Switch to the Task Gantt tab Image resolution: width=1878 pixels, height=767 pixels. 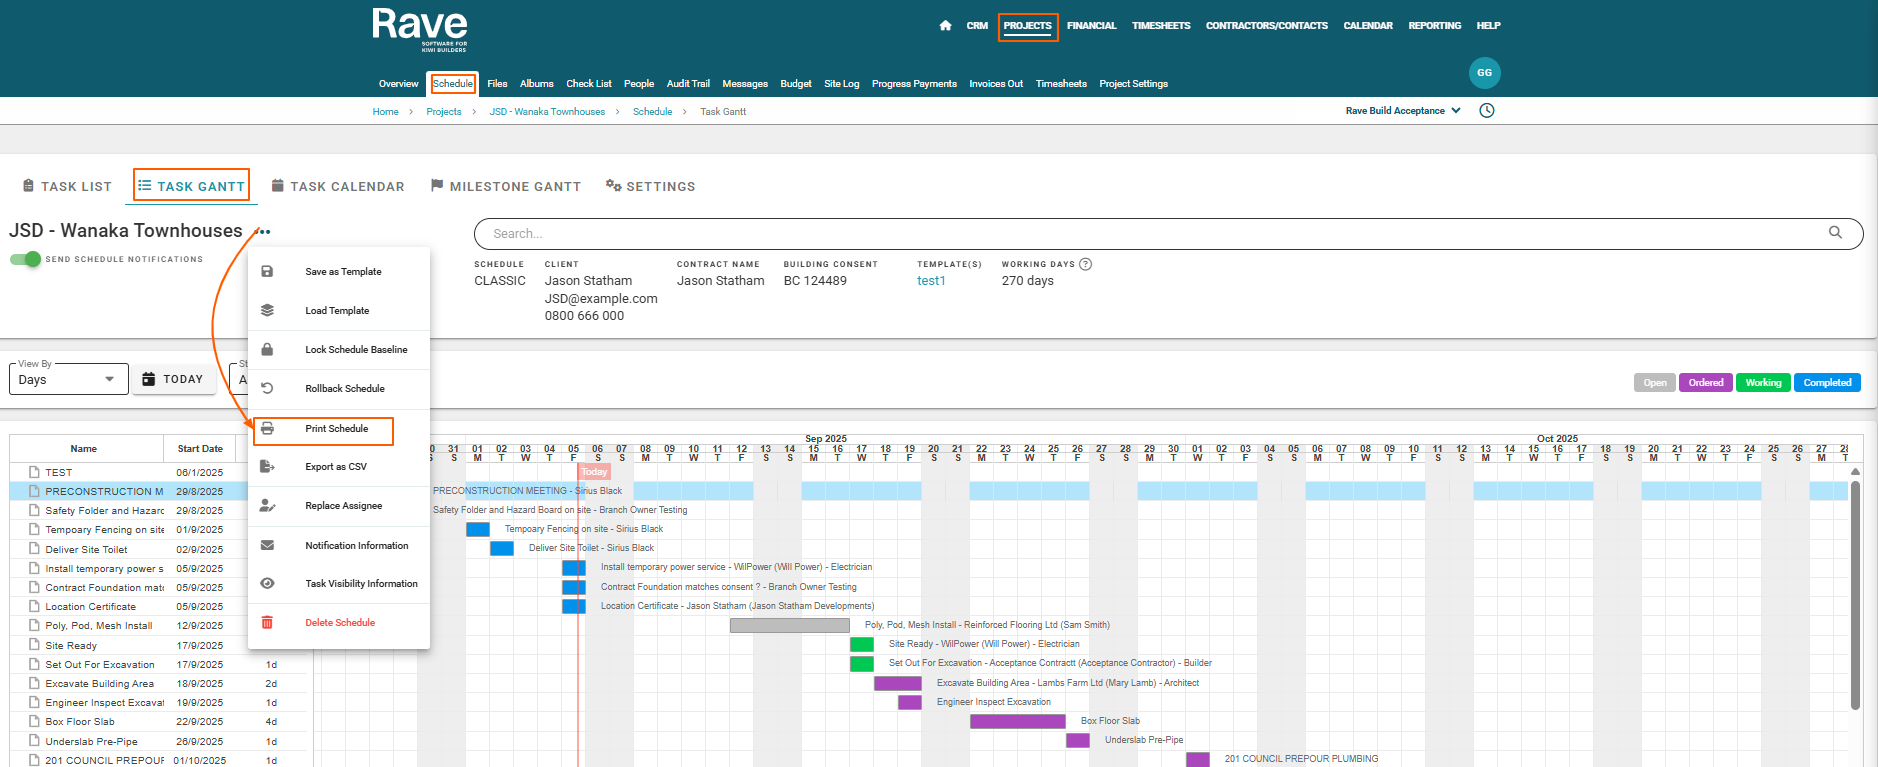tap(191, 186)
